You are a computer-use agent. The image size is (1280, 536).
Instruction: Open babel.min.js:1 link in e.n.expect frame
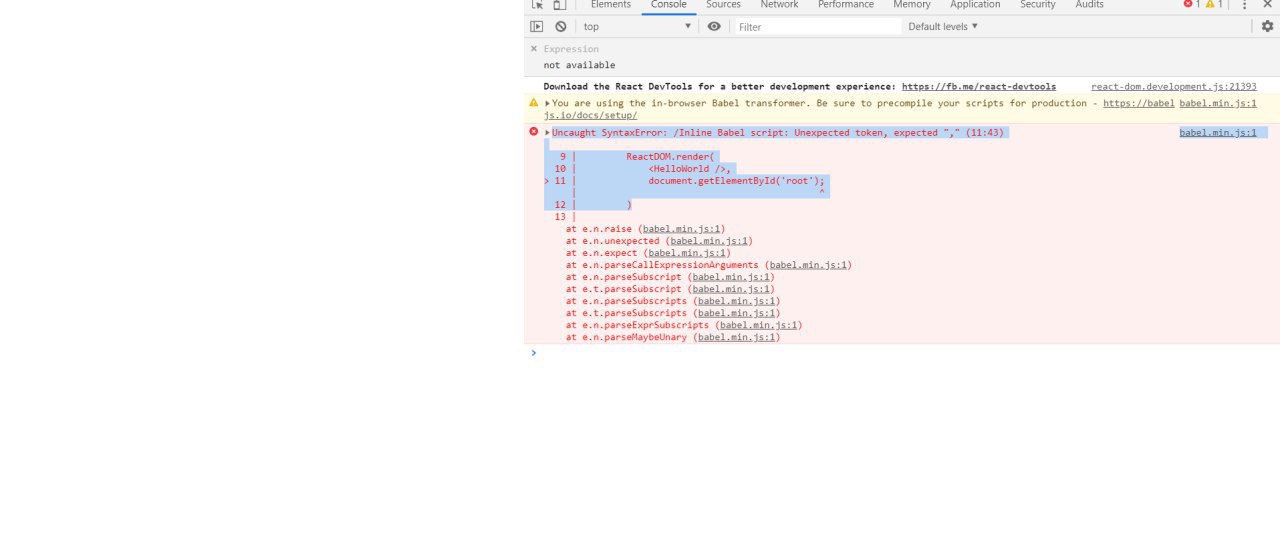pos(687,253)
